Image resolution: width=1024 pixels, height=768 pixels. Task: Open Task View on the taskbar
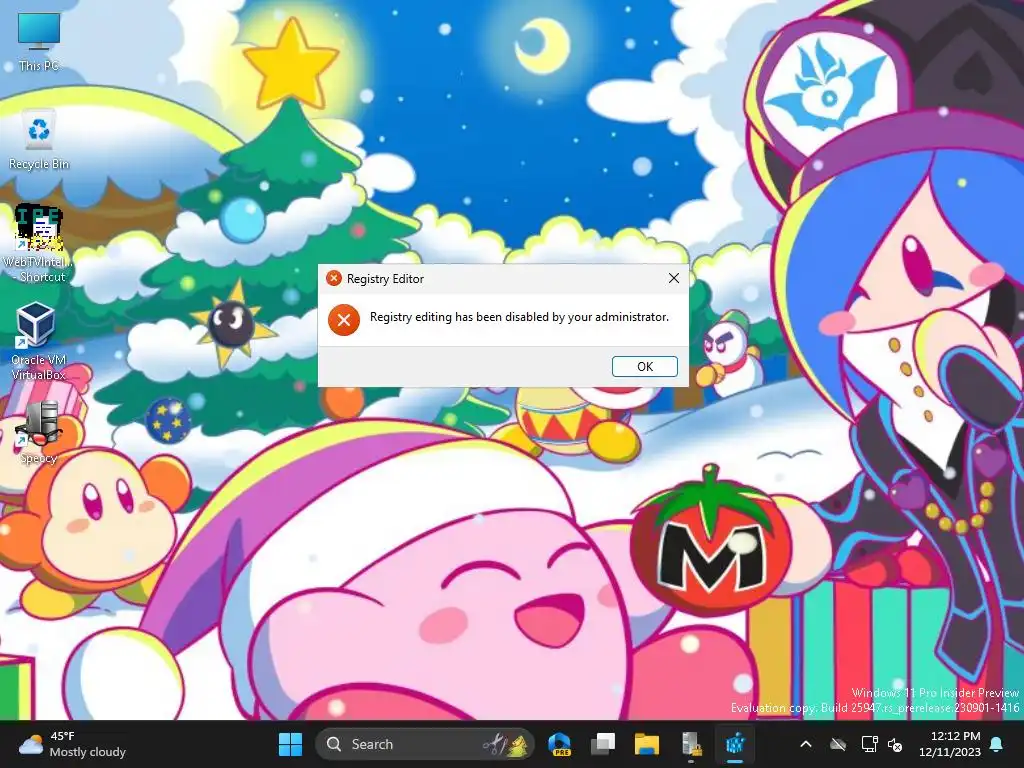coord(603,744)
